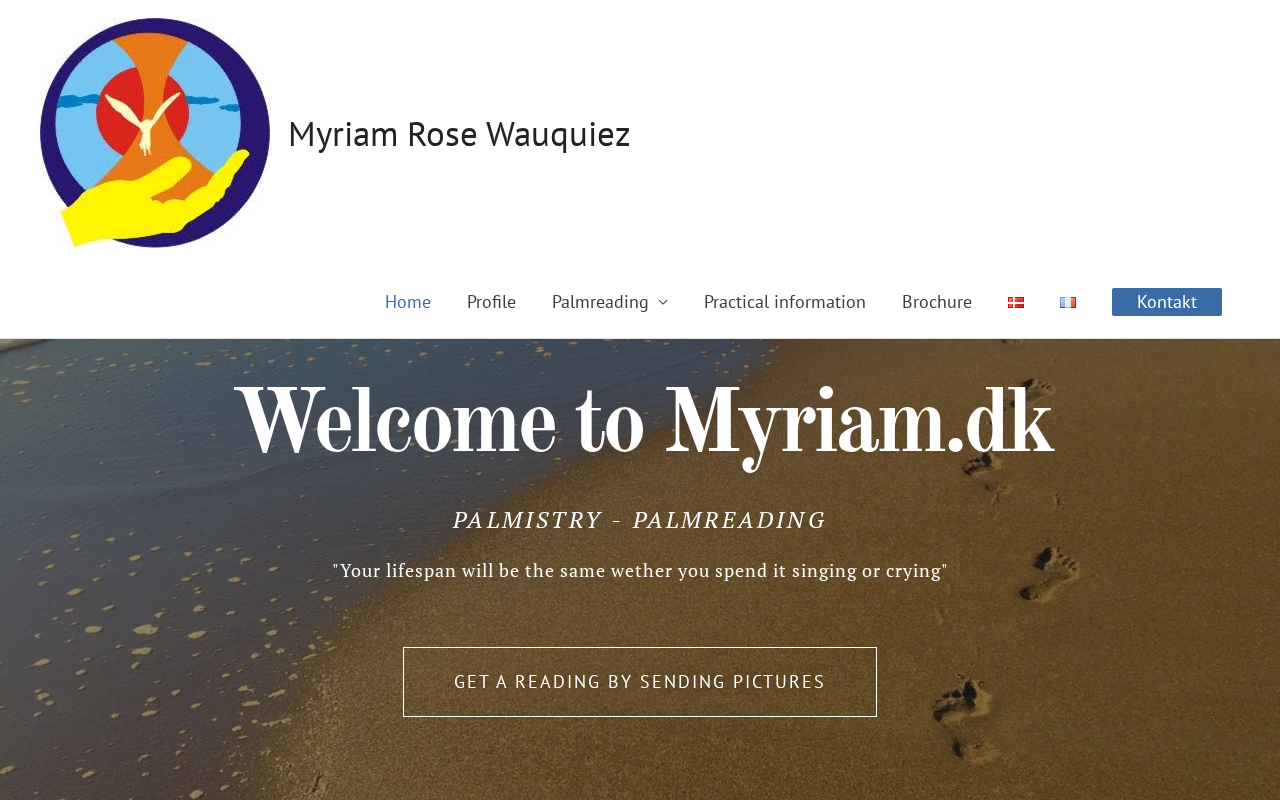Click the Myriam Rose Wauquiez site title
The image size is (1280, 800).
point(459,134)
